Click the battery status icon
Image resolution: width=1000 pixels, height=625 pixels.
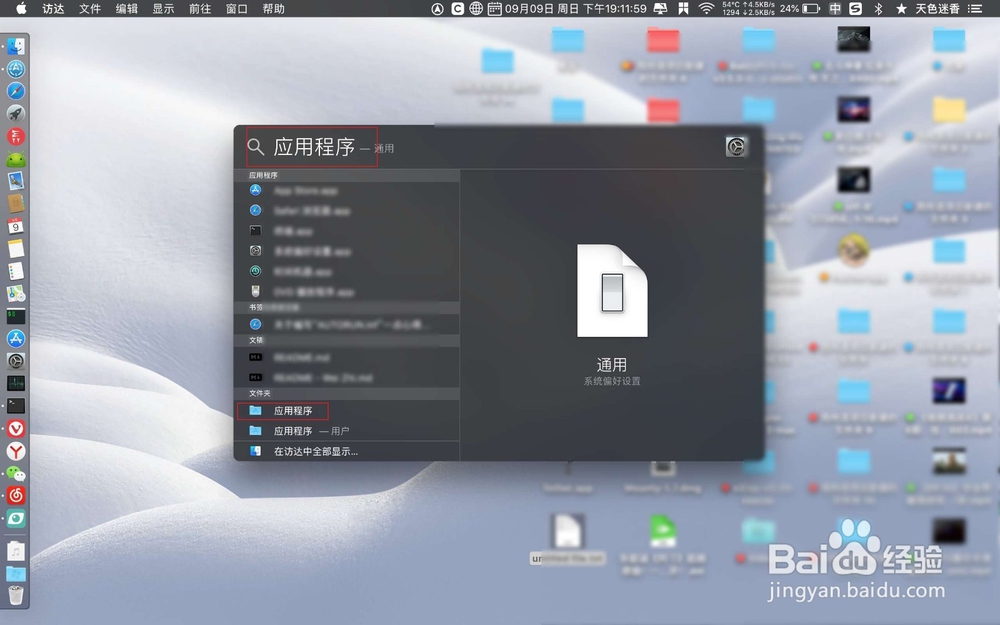coord(811,8)
